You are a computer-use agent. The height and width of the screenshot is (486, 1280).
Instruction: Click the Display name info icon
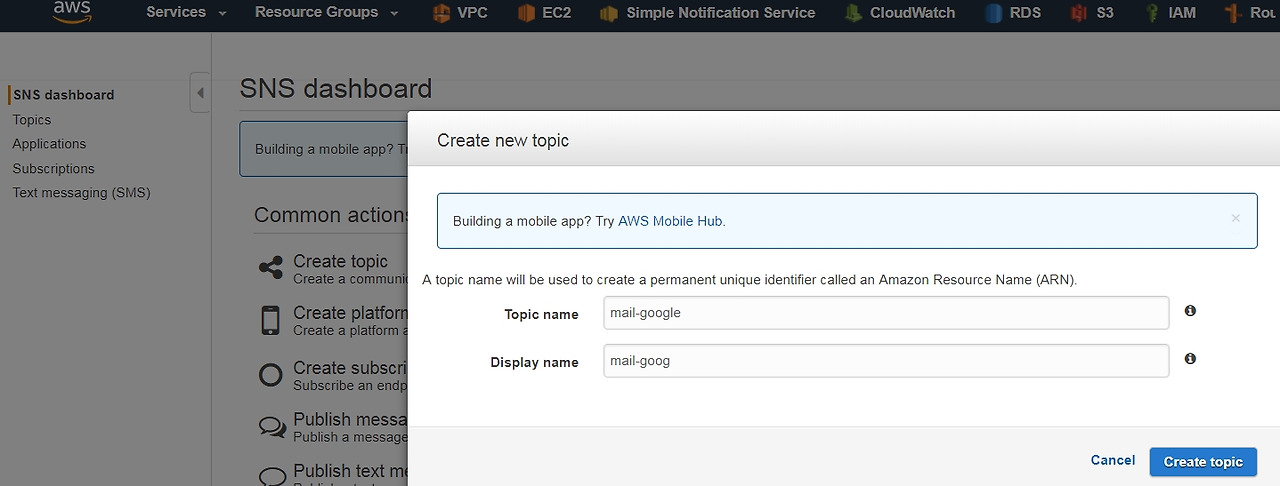[x=1190, y=358]
